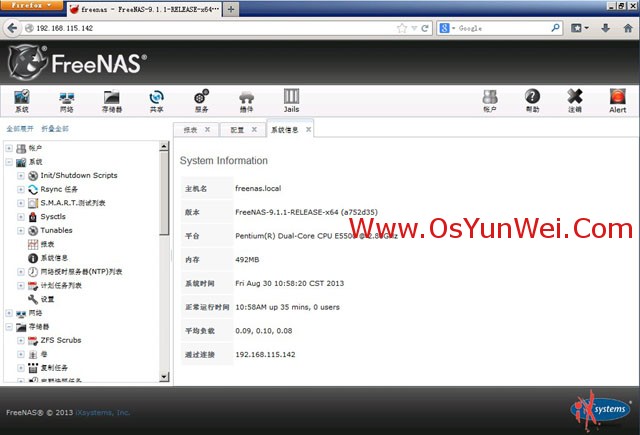Click the 折叠全部 (Collapse all) link
Screen dimensions: 640x435
tap(55, 129)
